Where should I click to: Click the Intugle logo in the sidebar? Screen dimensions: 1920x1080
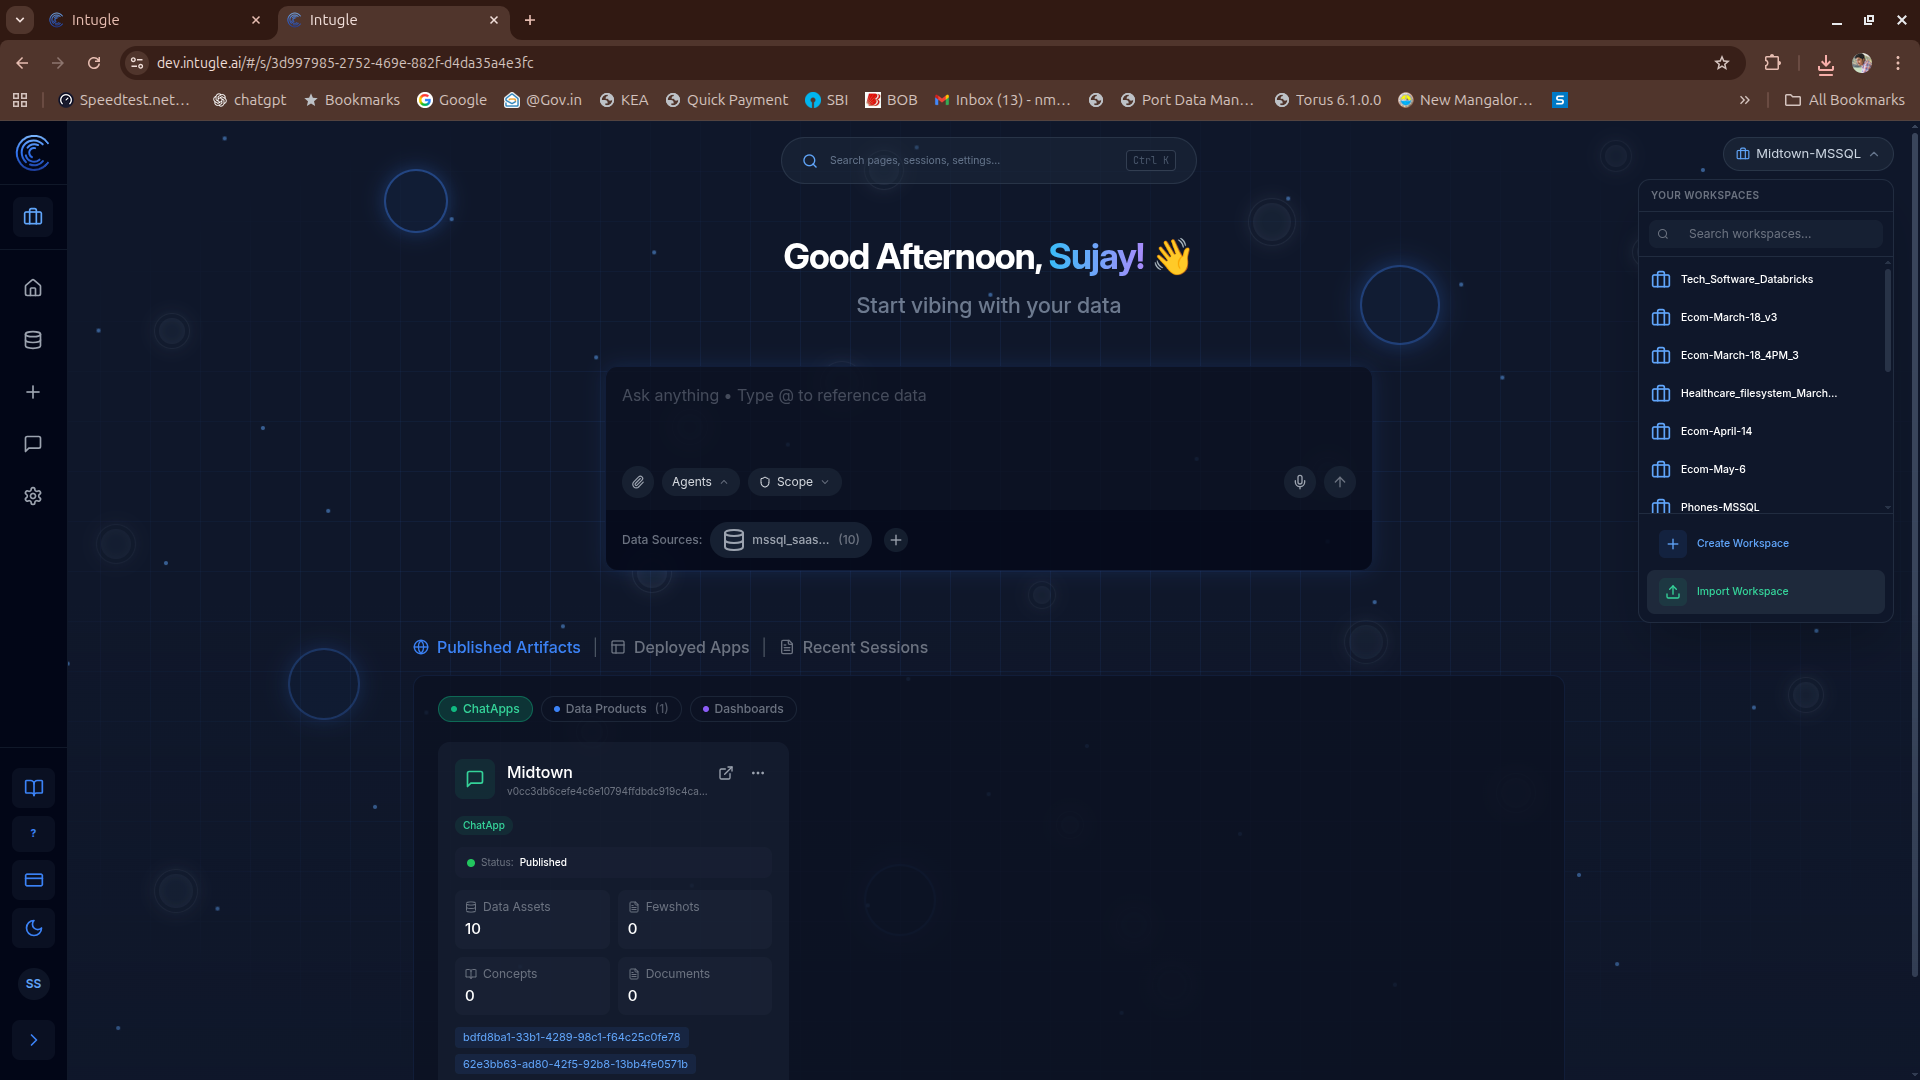pos(33,153)
